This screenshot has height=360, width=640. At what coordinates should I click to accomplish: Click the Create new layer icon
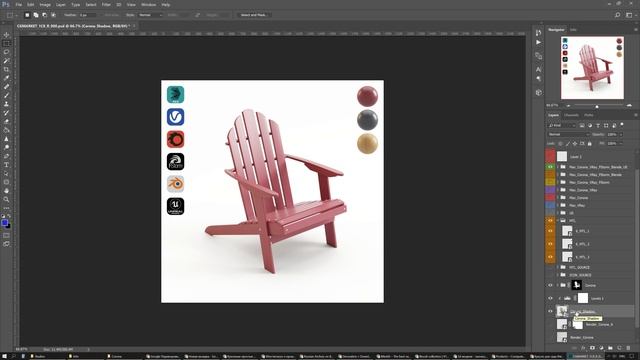(619, 348)
